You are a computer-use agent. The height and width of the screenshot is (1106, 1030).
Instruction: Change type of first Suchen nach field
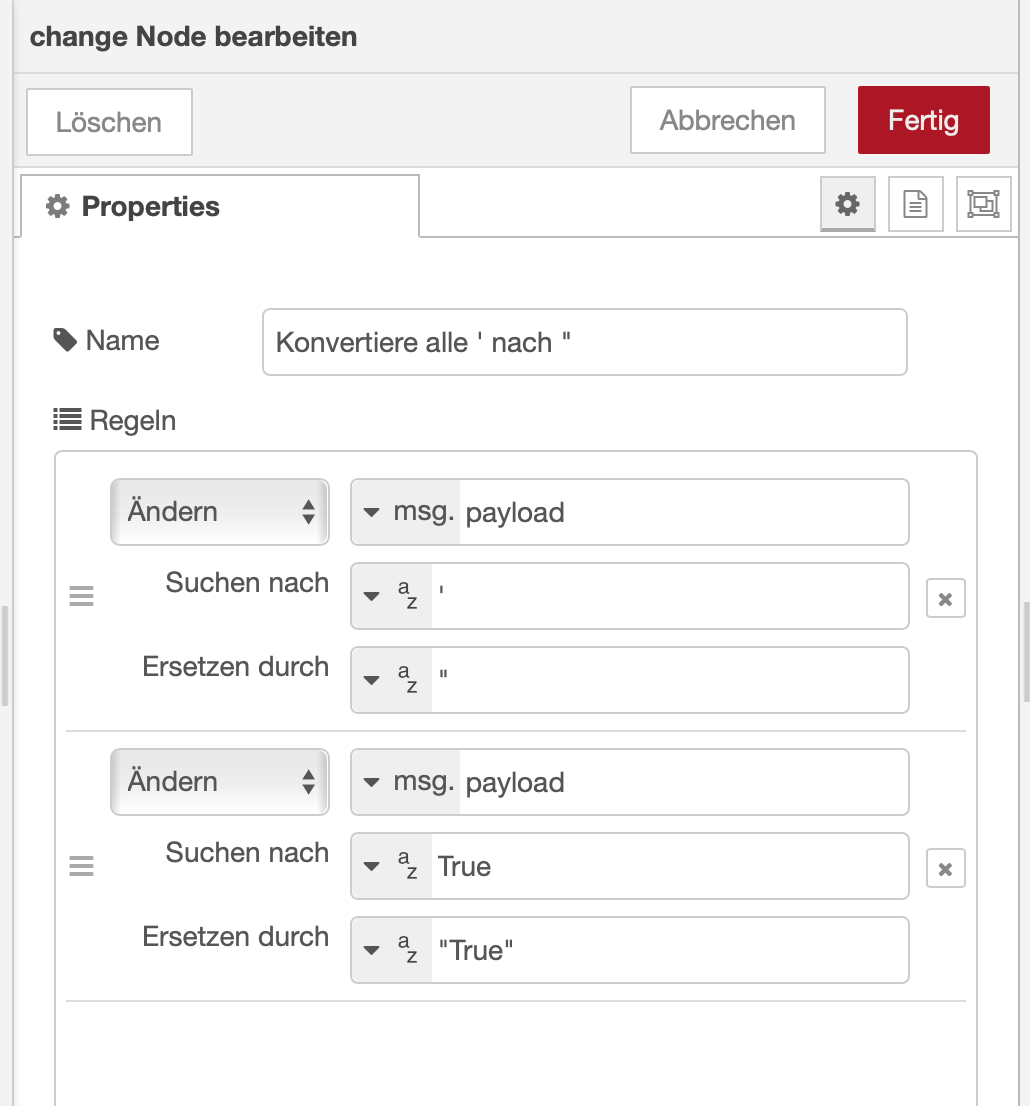[392, 596]
